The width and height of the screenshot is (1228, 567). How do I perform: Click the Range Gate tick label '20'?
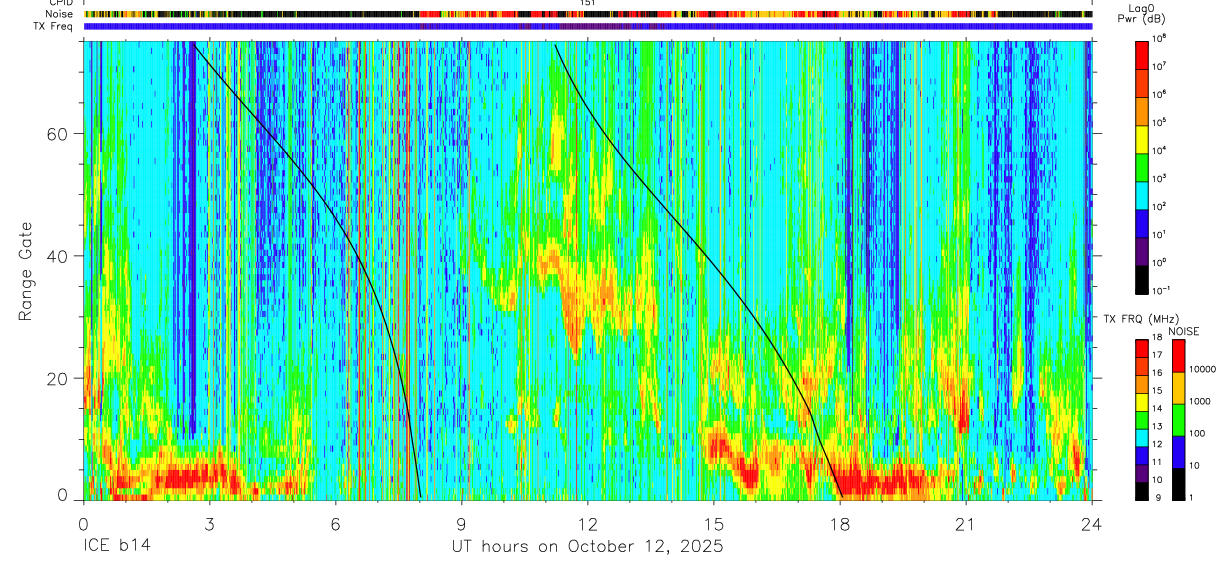(59, 378)
